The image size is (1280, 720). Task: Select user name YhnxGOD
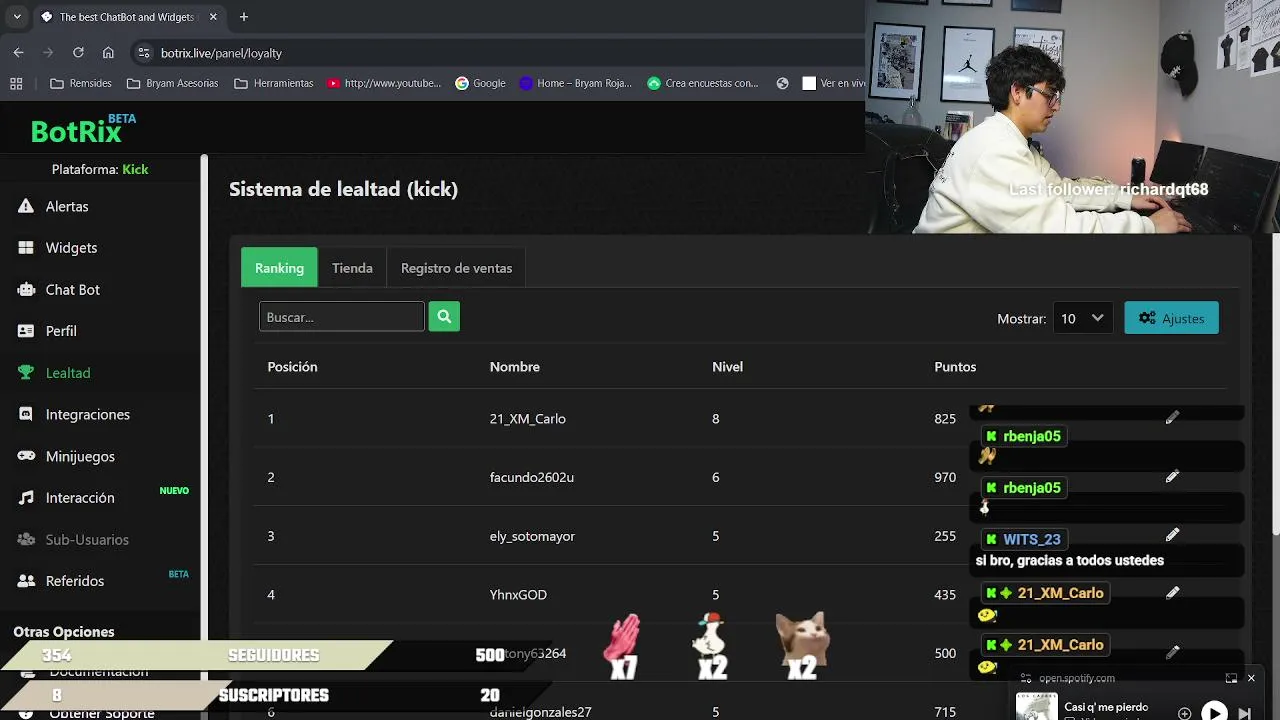tap(518, 595)
